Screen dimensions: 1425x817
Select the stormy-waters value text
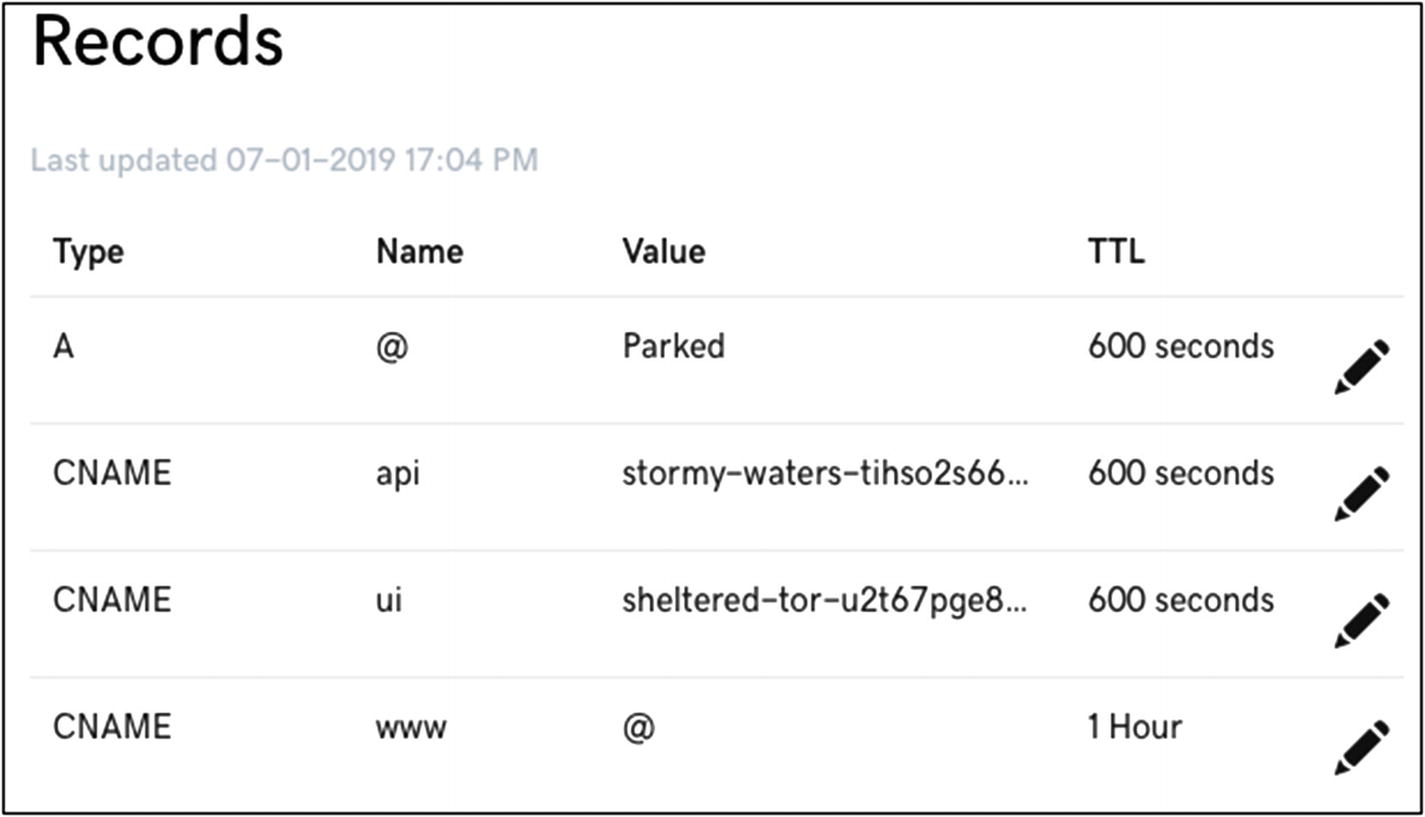coord(825,473)
